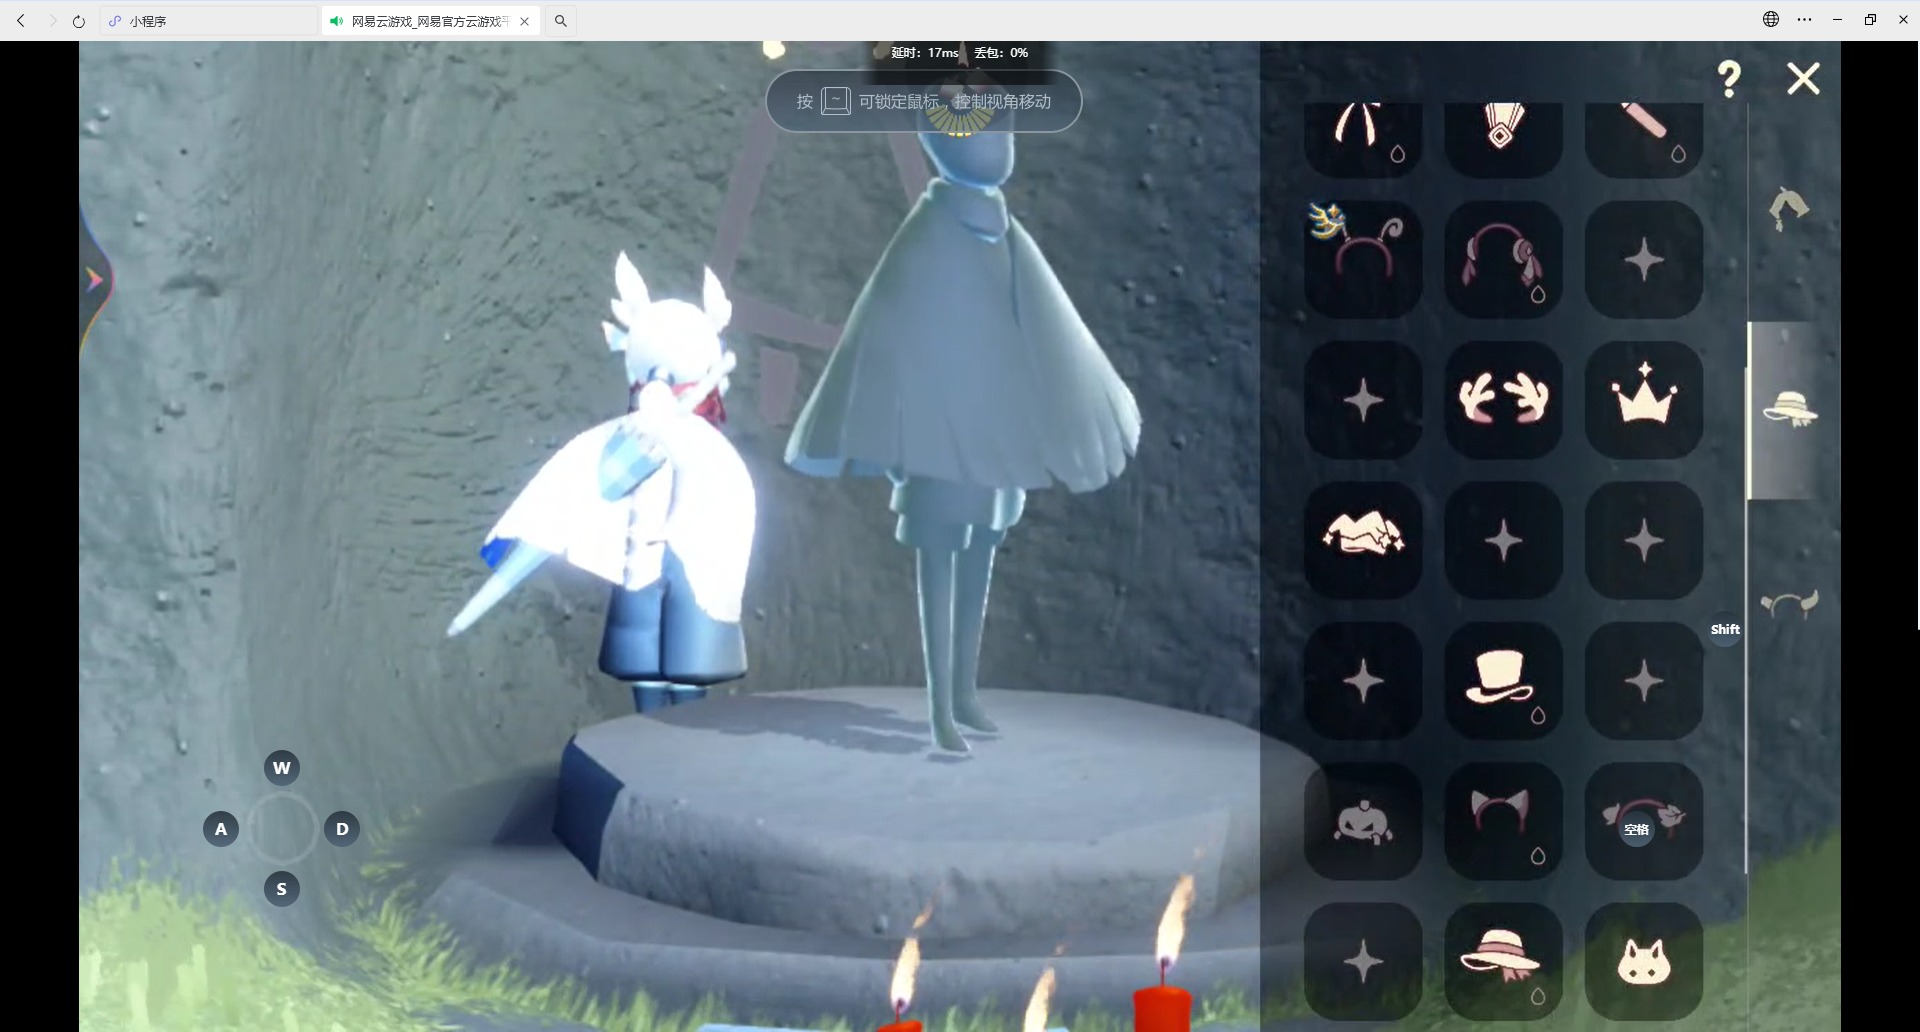The image size is (1920, 1032).
Task: Expand the left edge side panel arrow
Action: (95, 280)
